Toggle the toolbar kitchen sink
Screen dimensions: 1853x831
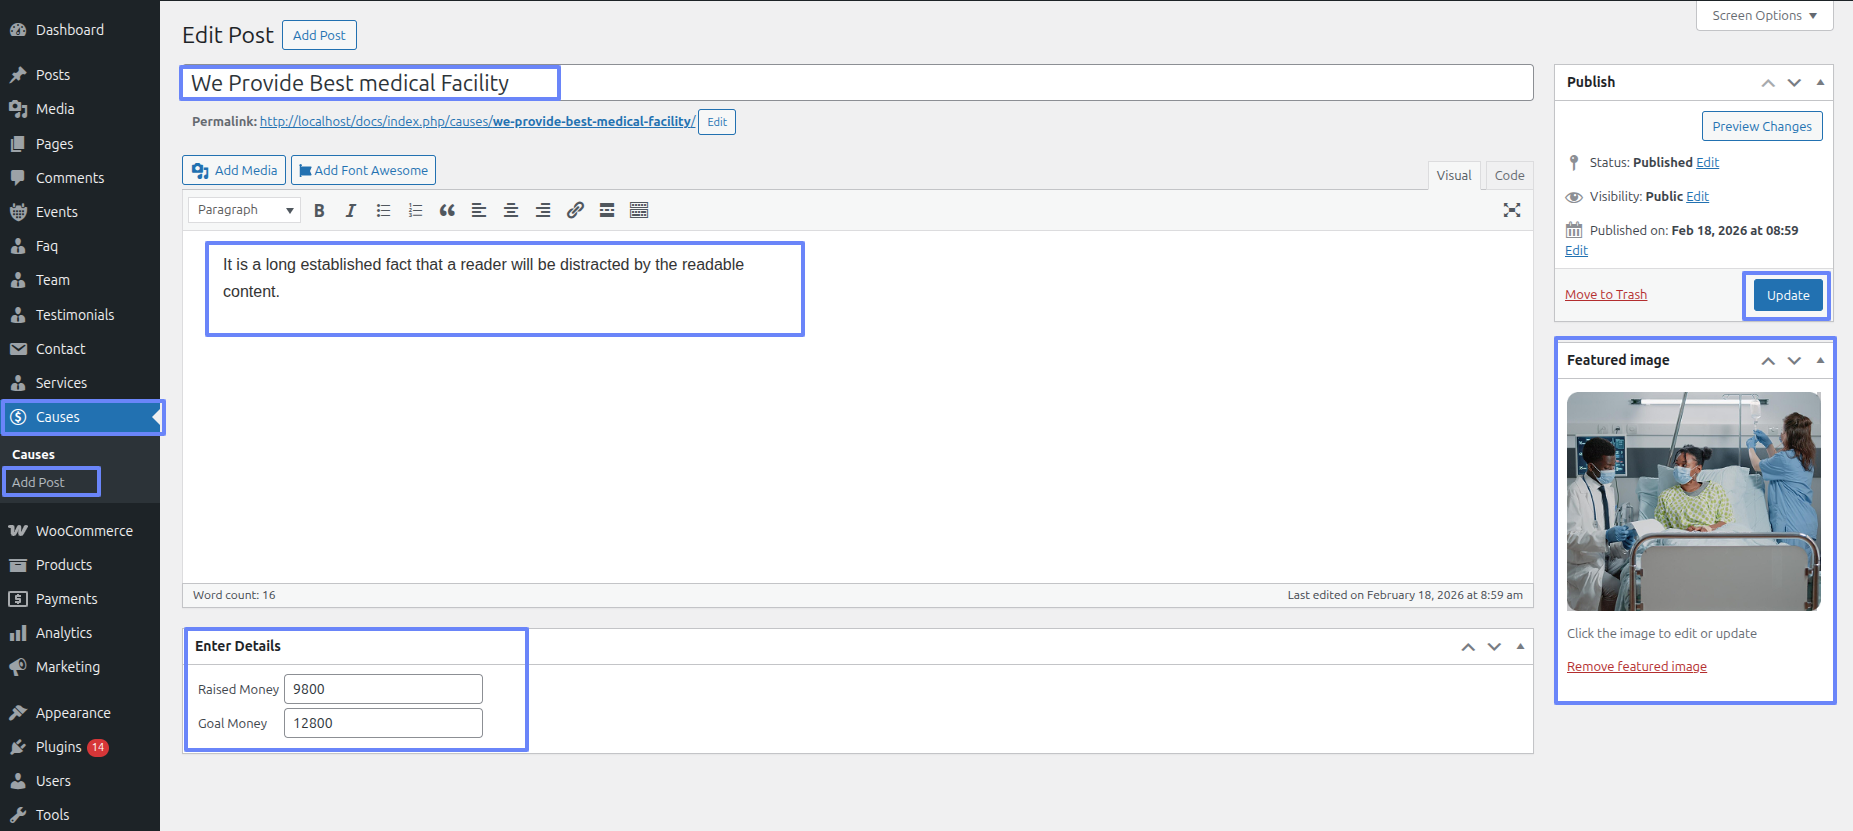click(x=639, y=210)
